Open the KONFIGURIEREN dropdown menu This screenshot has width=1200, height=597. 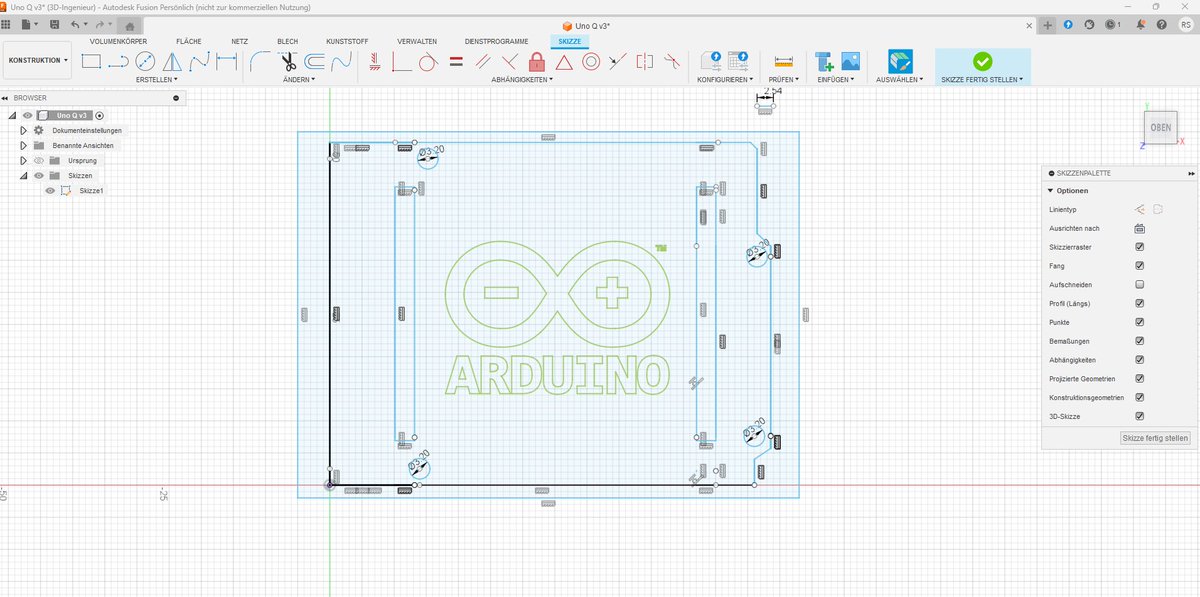point(725,79)
